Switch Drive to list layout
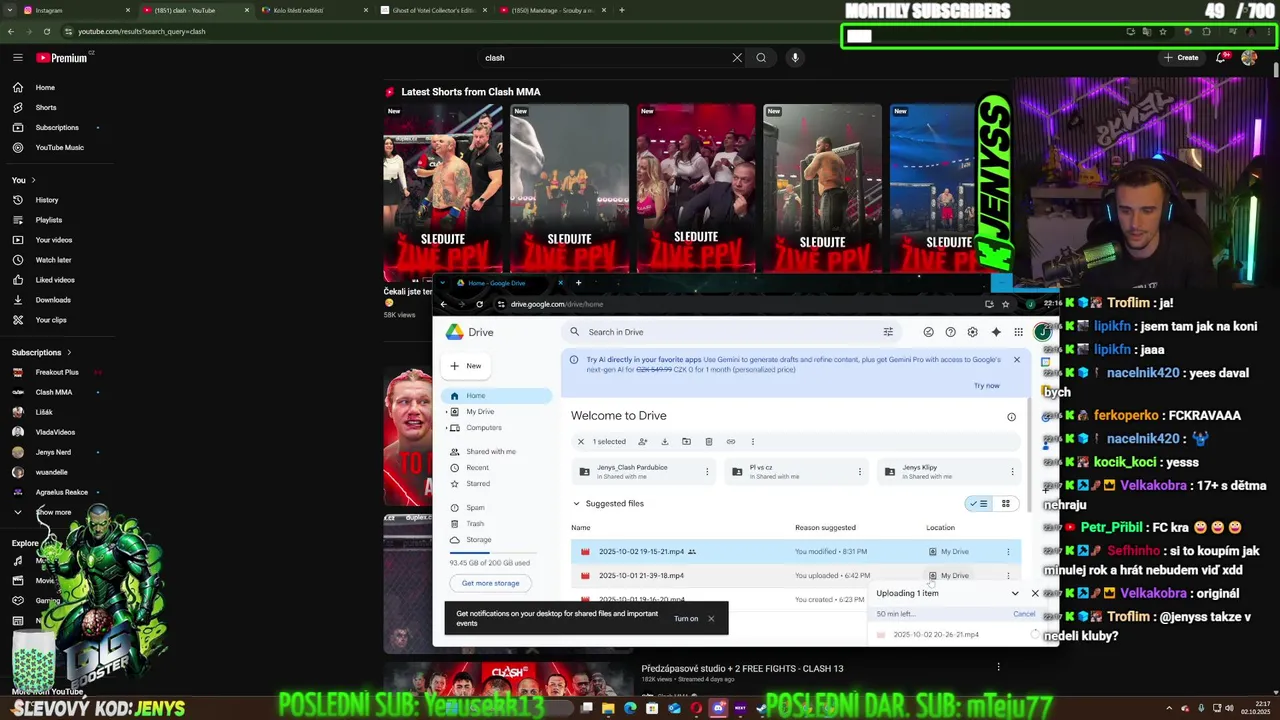Viewport: 1280px width, 720px height. [977, 504]
